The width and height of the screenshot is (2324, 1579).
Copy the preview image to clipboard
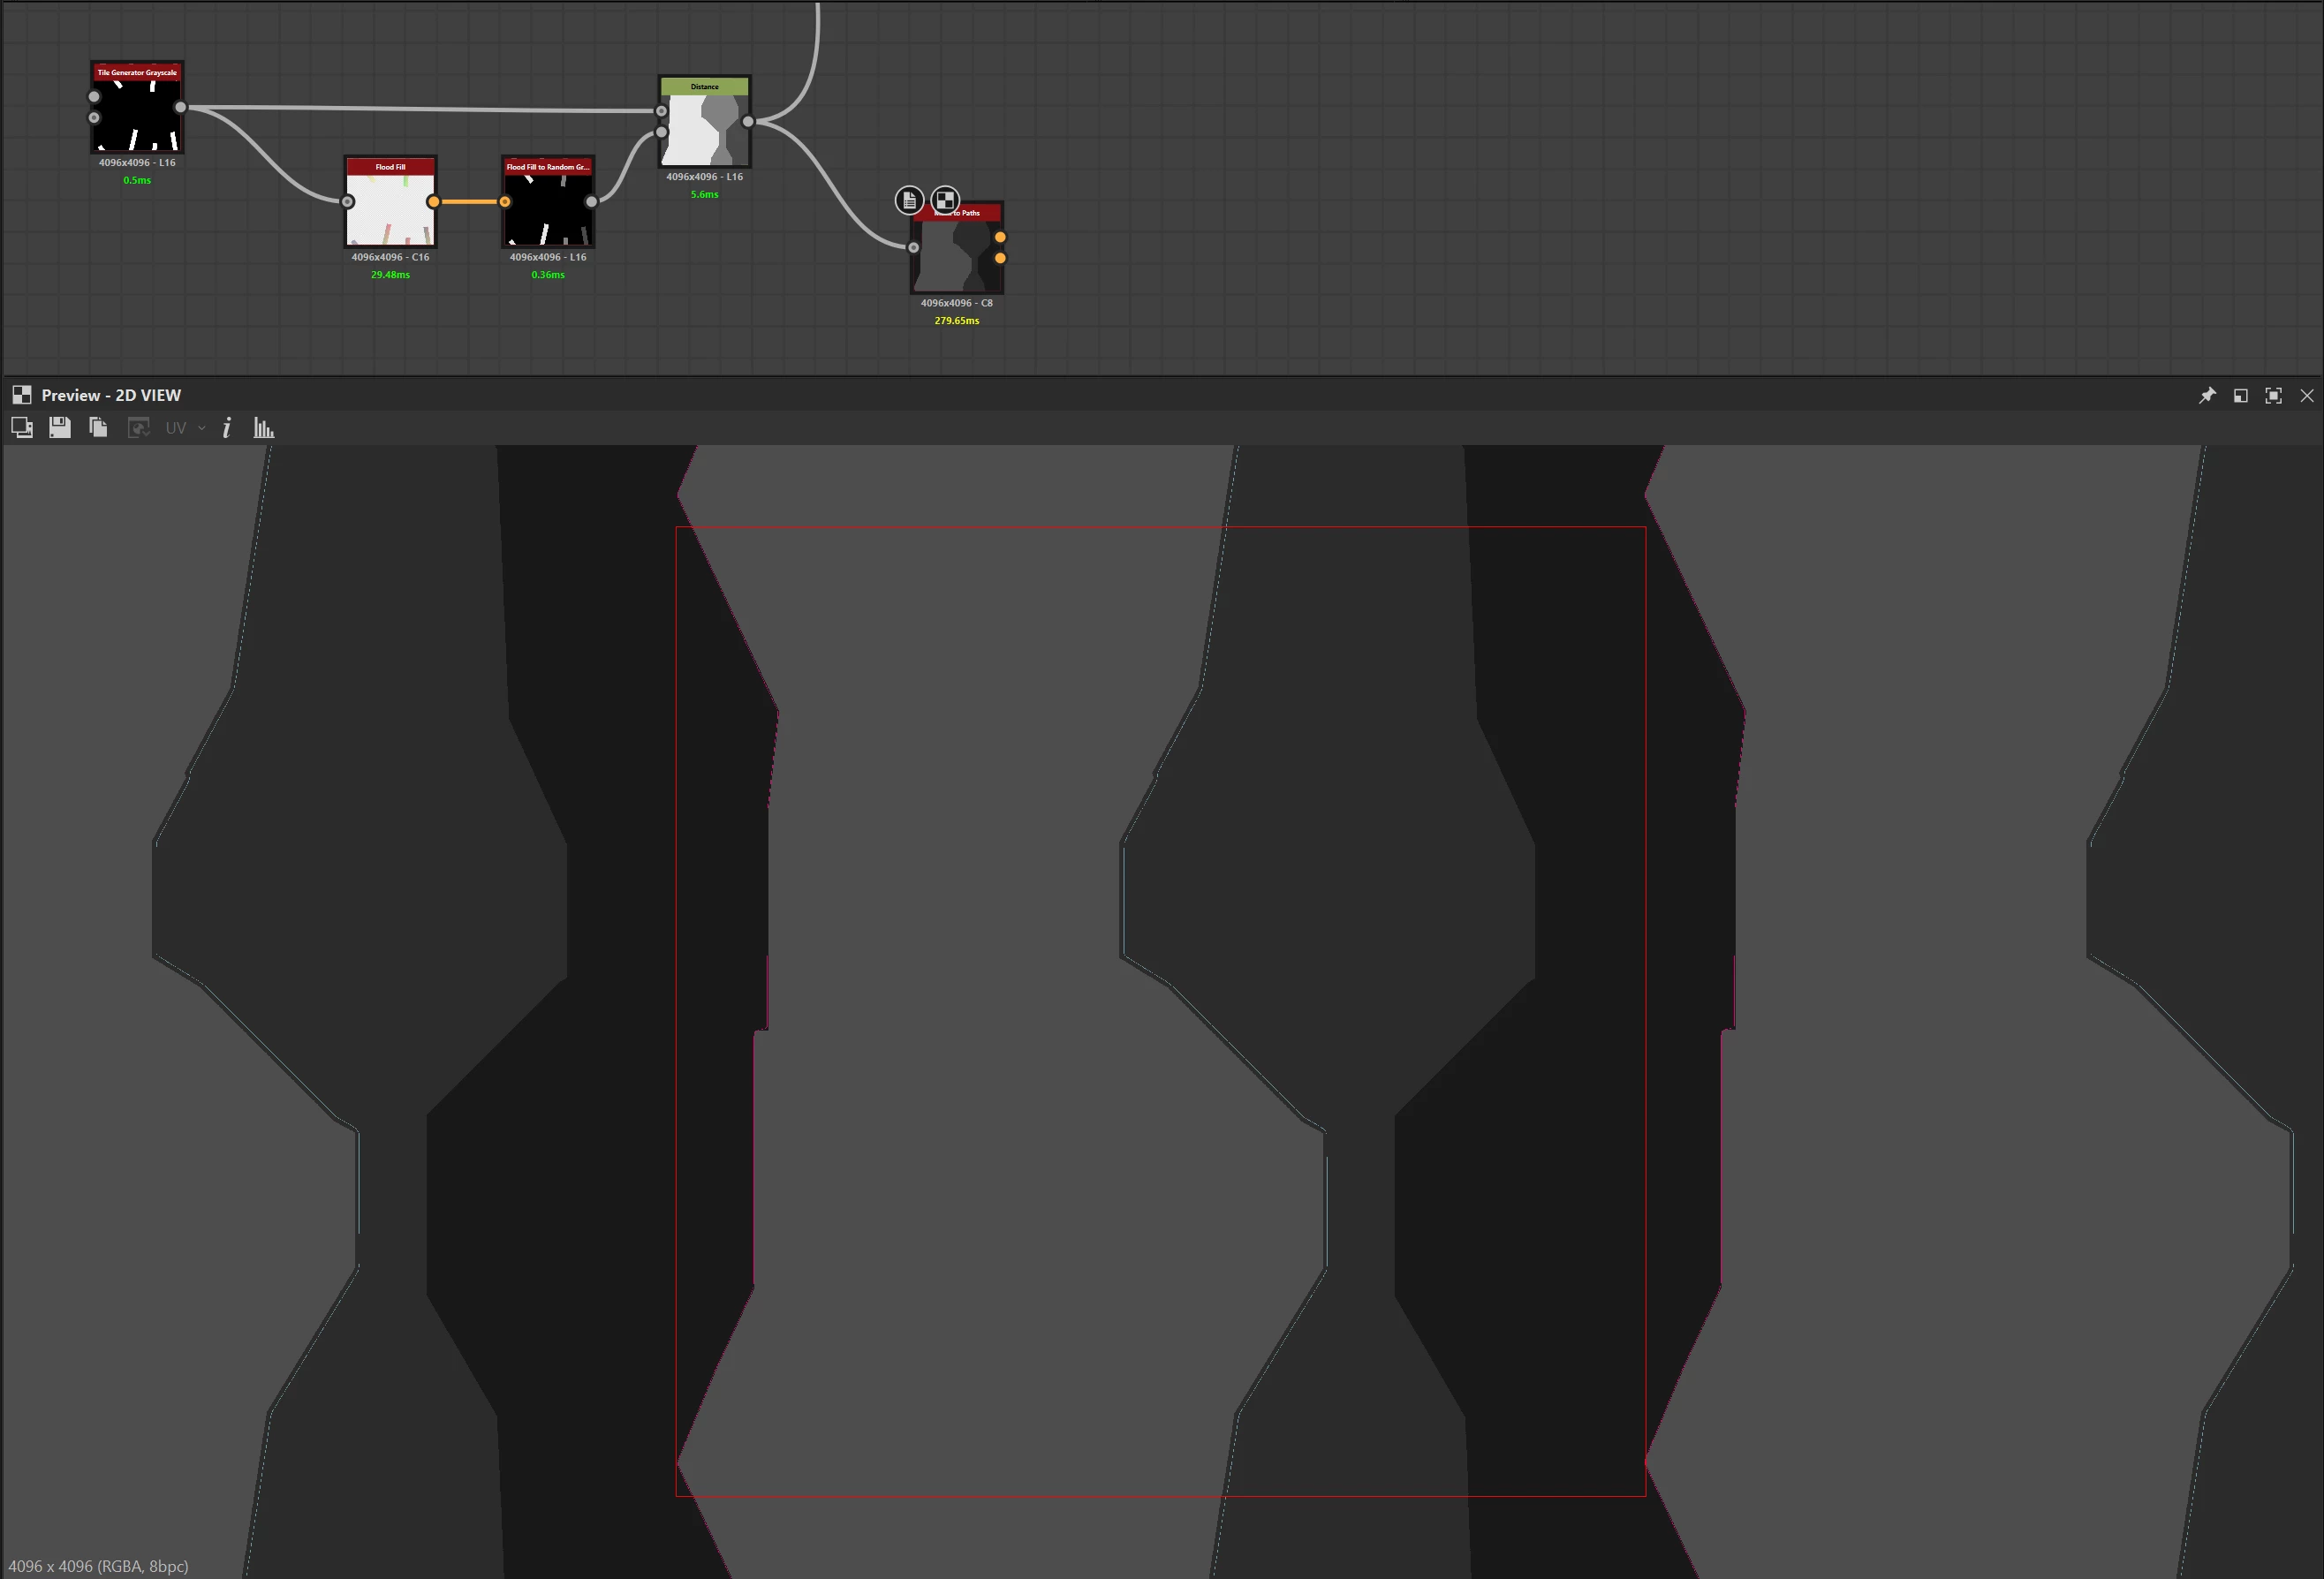[98, 428]
